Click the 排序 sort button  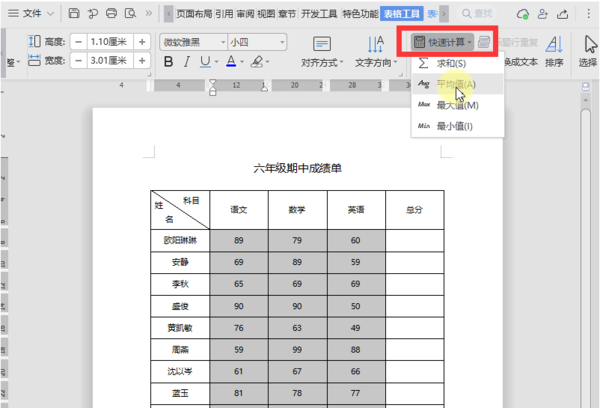click(554, 52)
